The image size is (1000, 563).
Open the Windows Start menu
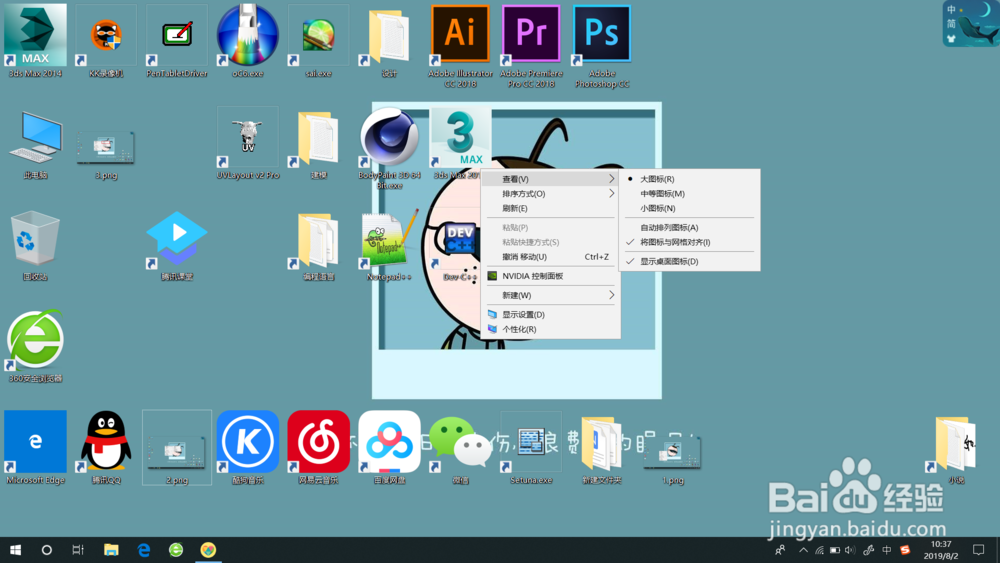click(x=15, y=550)
